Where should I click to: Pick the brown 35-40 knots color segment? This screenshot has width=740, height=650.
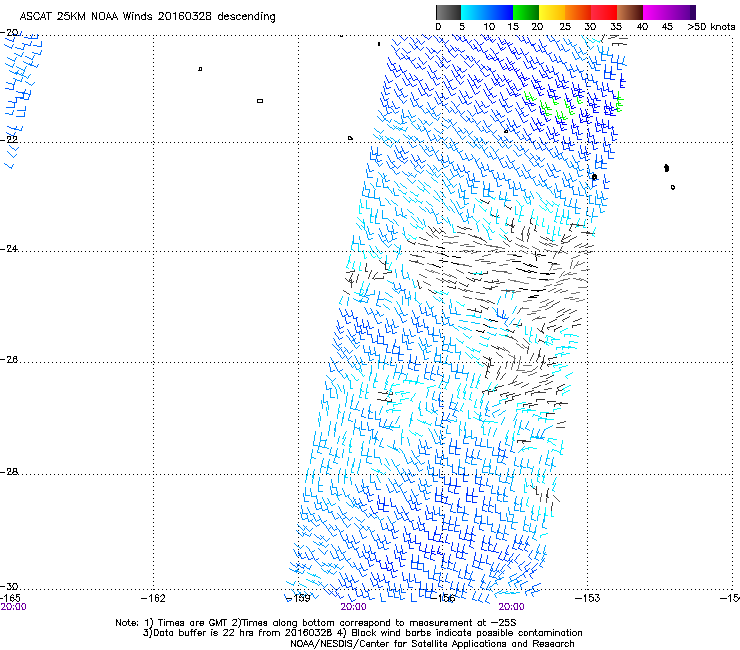[630, 12]
